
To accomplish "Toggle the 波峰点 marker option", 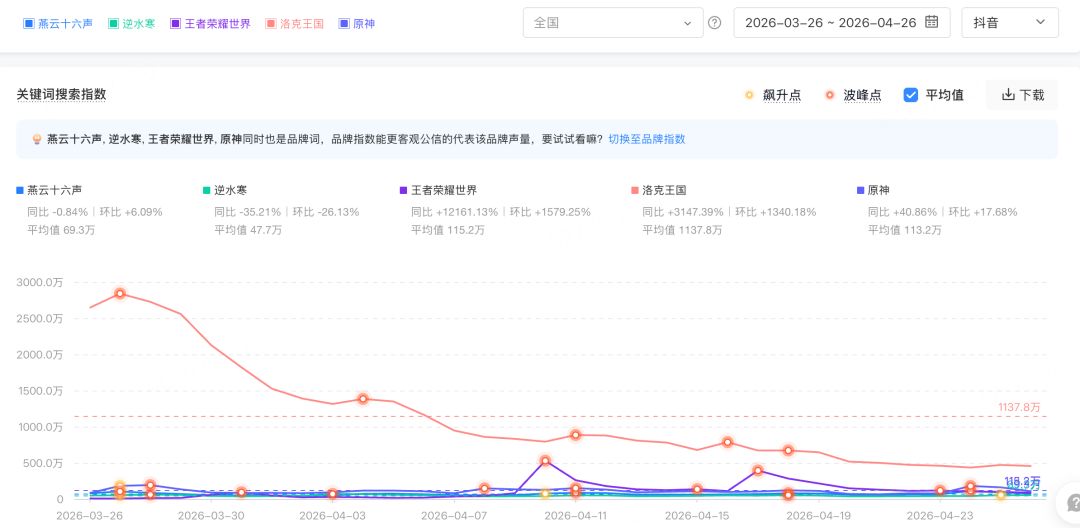I will 853,95.
